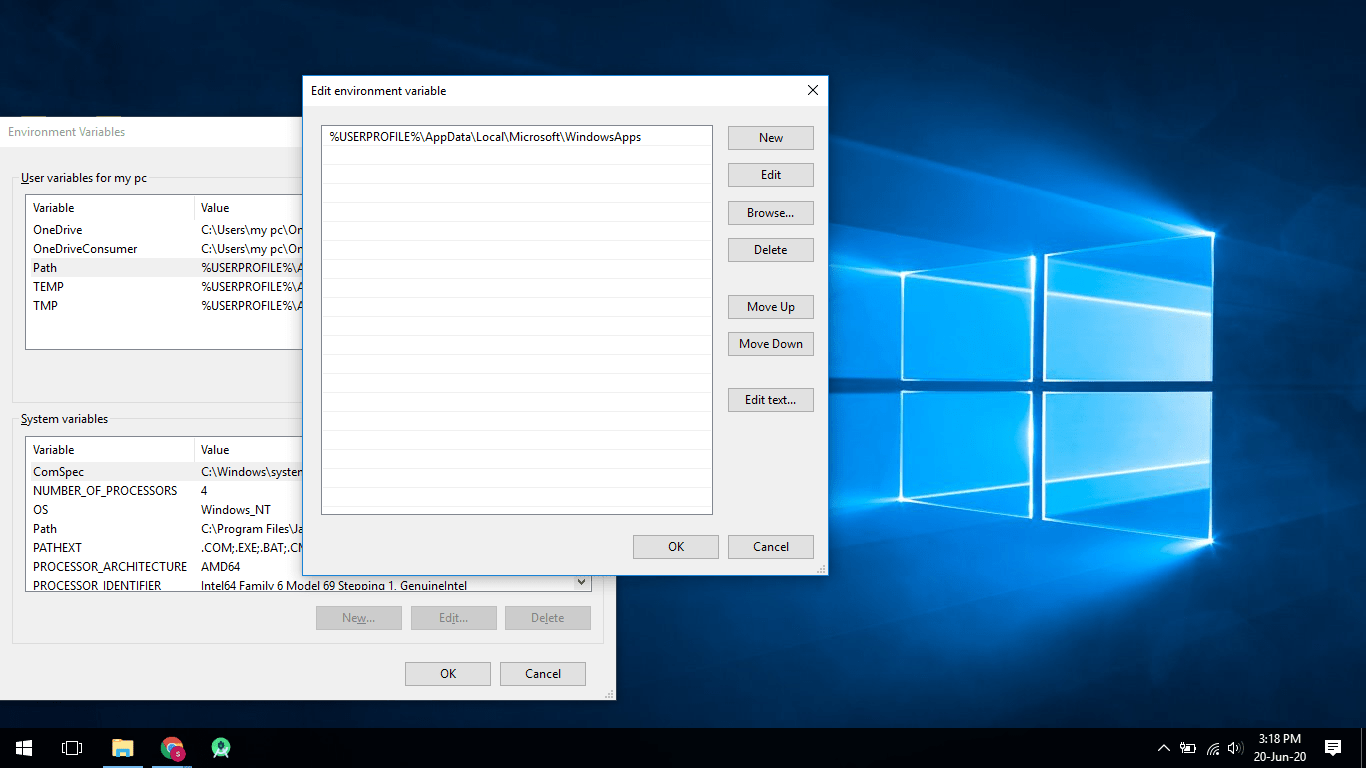Open Edit text for the path variable
The width and height of the screenshot is (1366, 768).
coord(770,399)
